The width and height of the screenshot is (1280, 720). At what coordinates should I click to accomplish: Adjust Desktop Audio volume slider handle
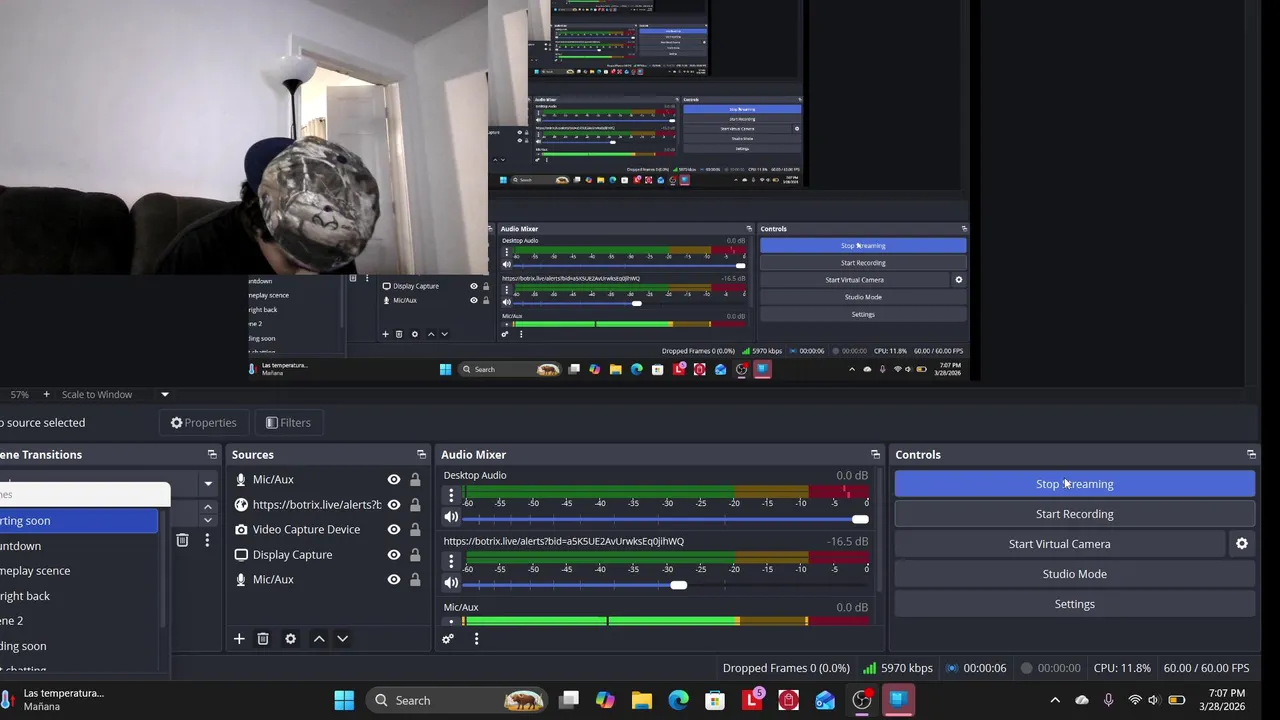pos(861,519)
